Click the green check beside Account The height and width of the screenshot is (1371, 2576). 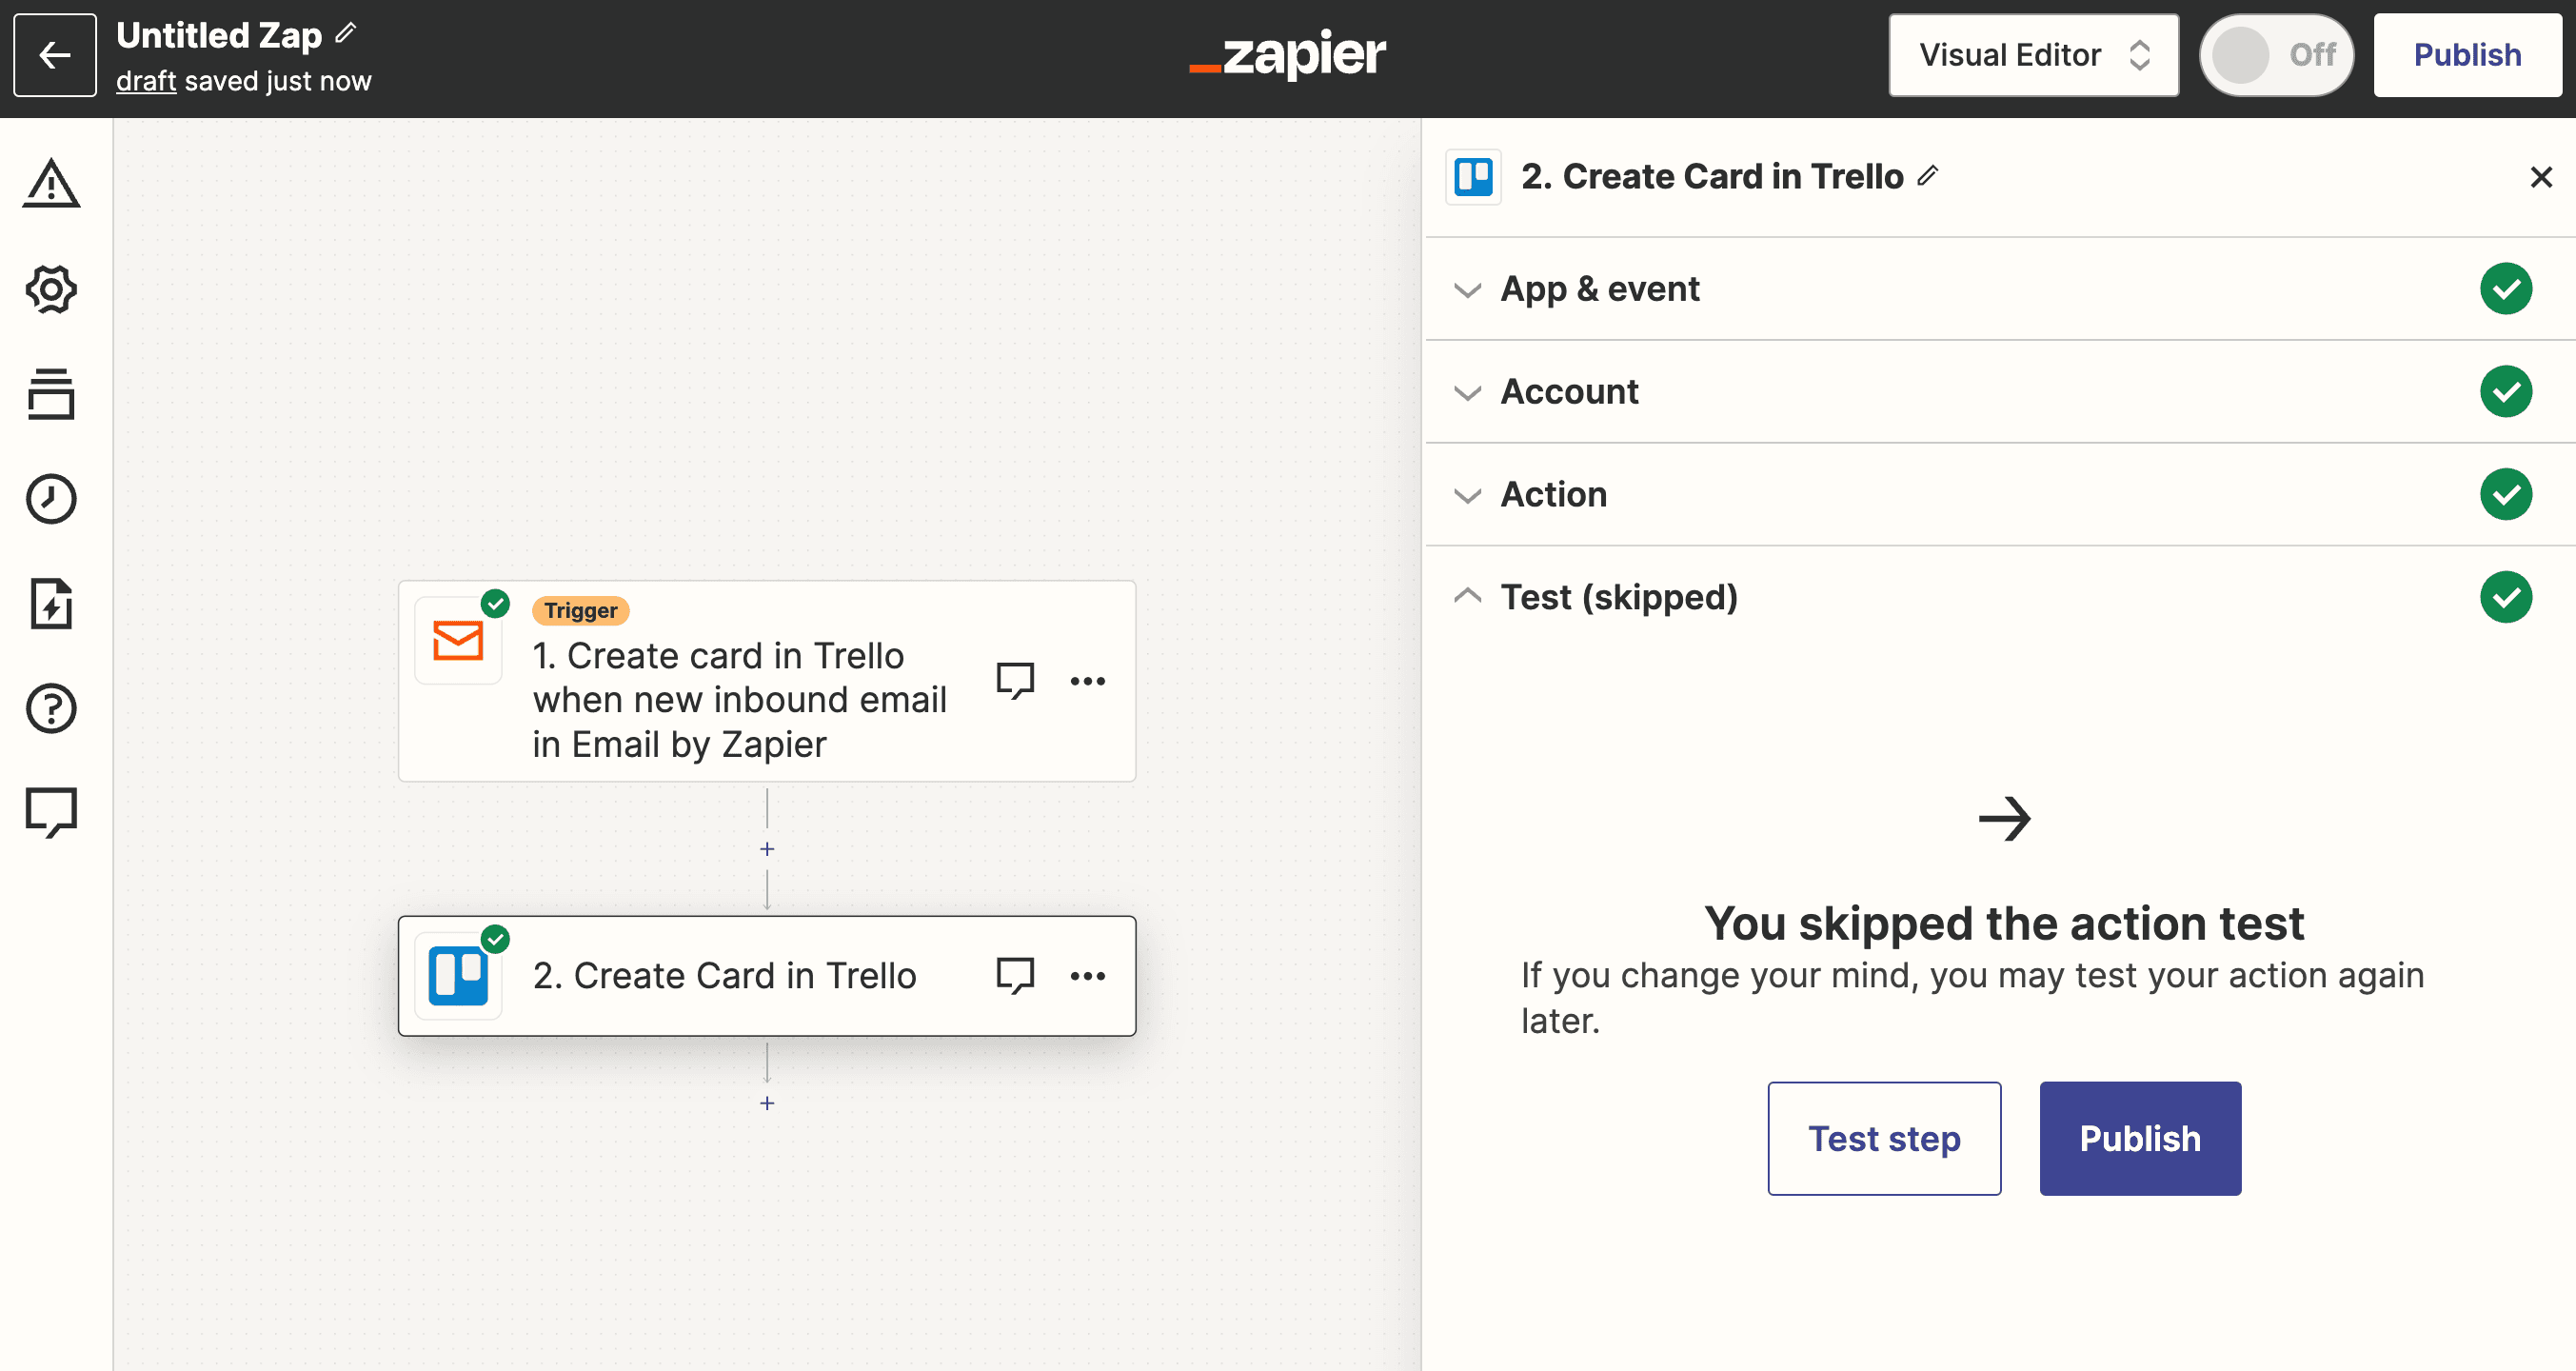[x=2506, y=391]
